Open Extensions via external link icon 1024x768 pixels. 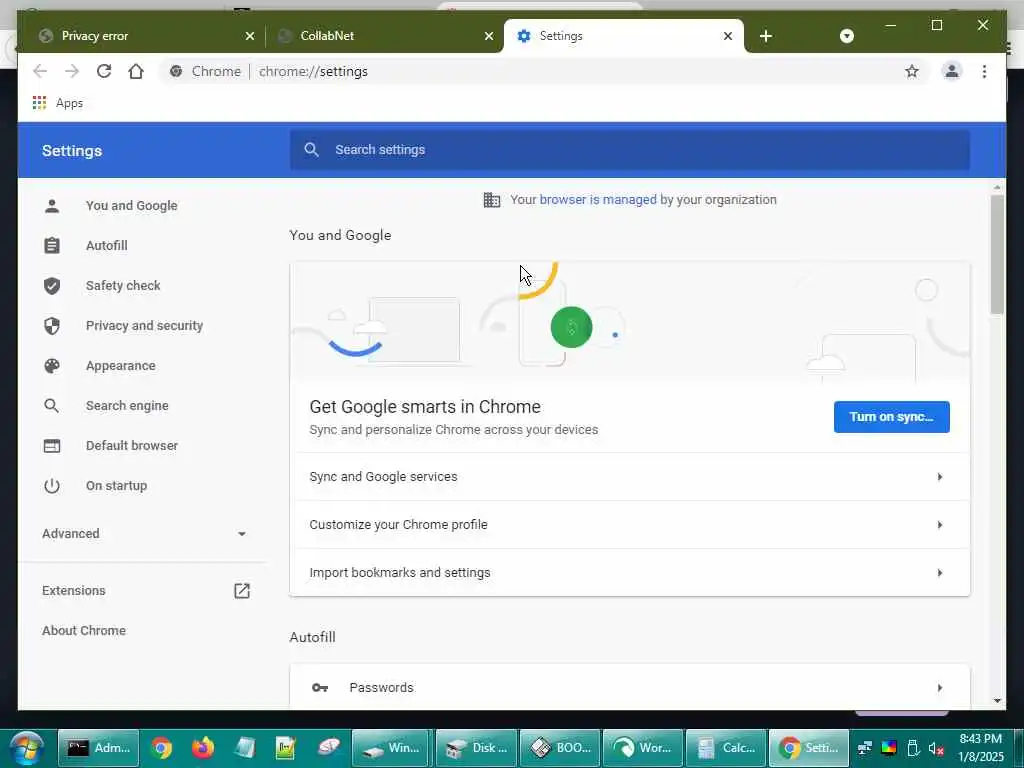pos(242,590)
